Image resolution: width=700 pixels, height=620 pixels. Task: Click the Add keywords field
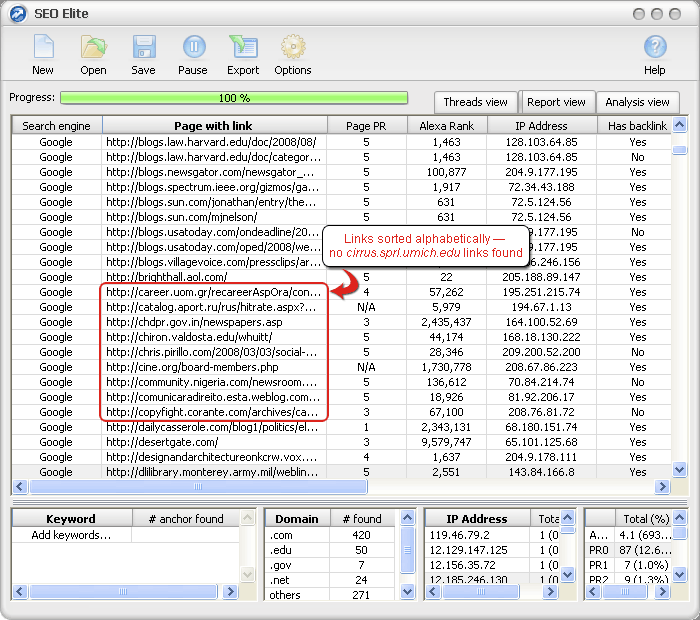tap(71, 535)
